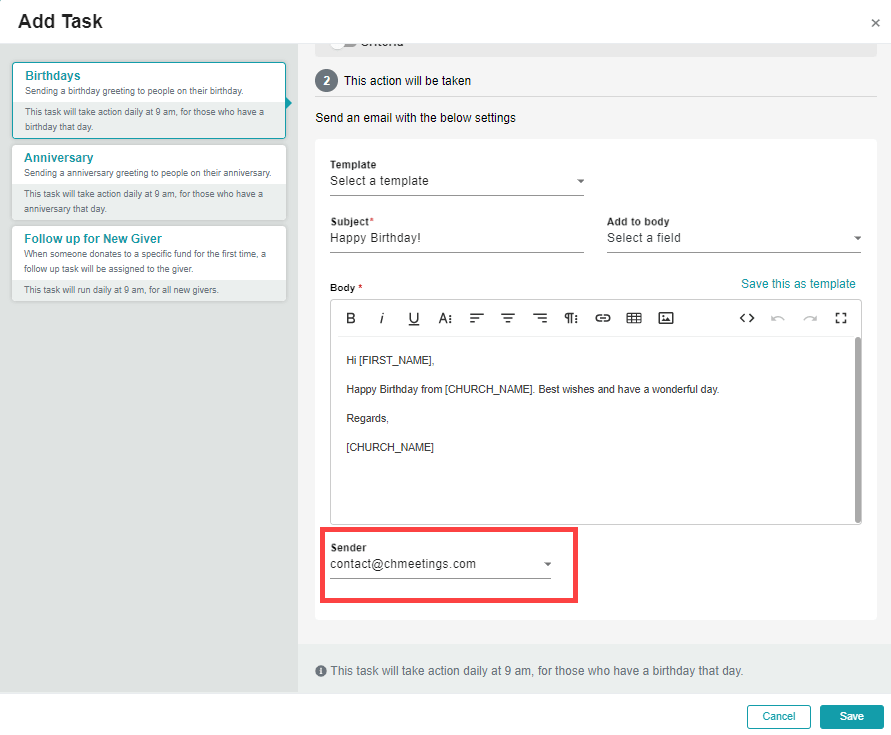Apply Bold formatting in body editor

pyautogui.click(x=351, y=318)
